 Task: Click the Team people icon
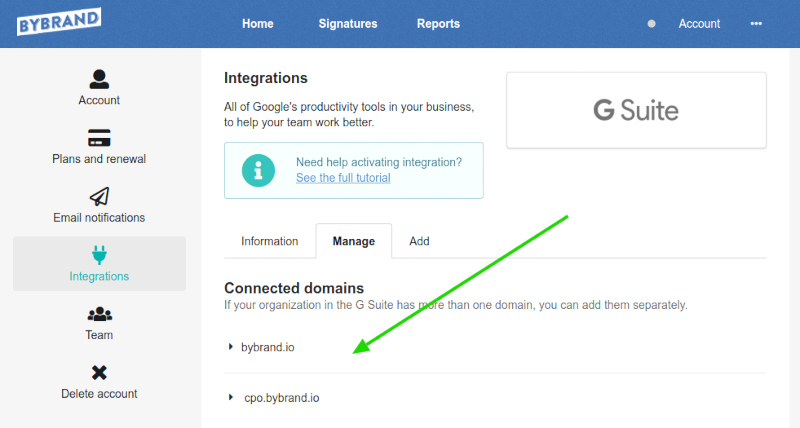tap(99, 314)
